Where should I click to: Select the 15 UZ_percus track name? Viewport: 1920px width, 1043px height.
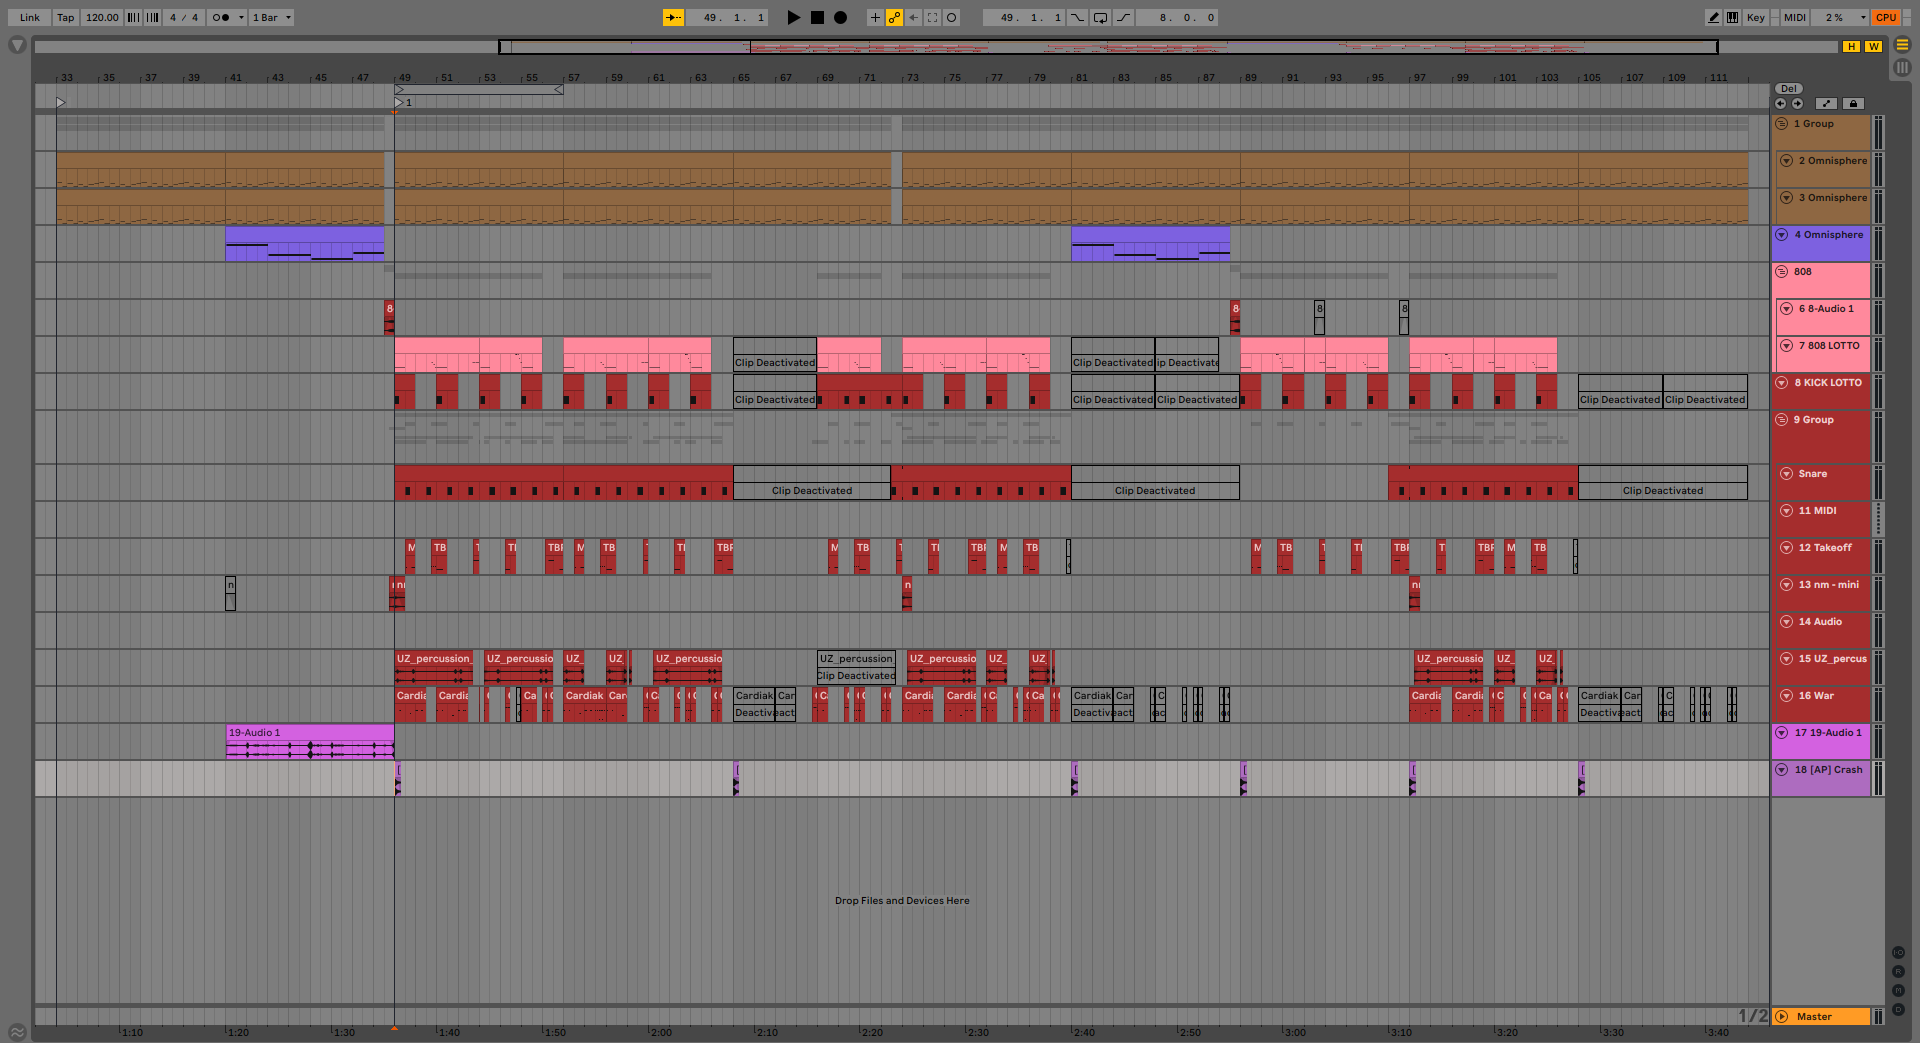[x=1833, y=659]
